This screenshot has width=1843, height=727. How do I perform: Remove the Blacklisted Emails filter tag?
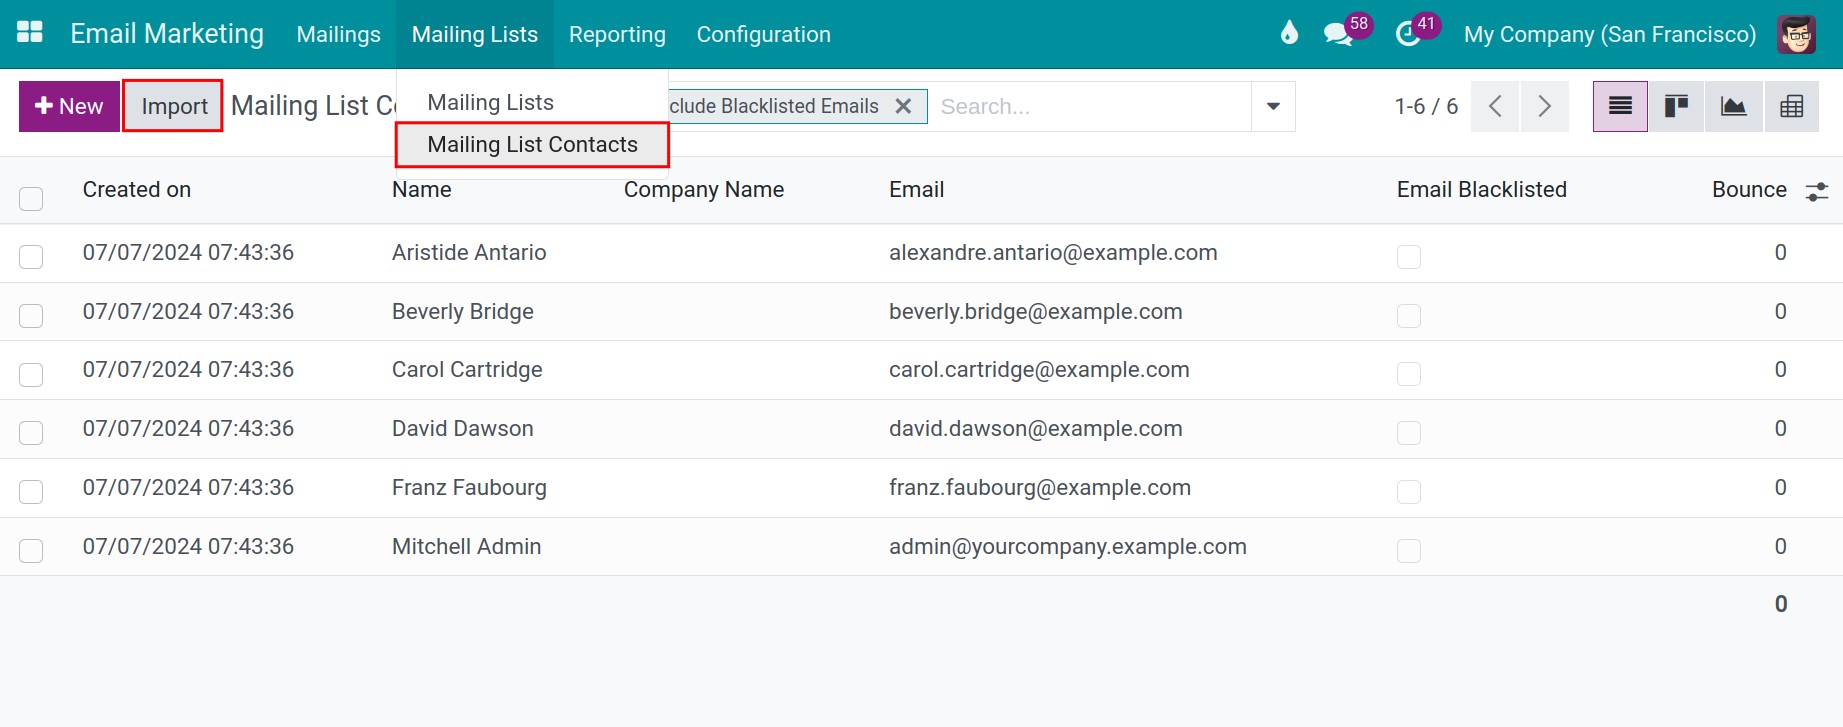[x=903, y=106]
